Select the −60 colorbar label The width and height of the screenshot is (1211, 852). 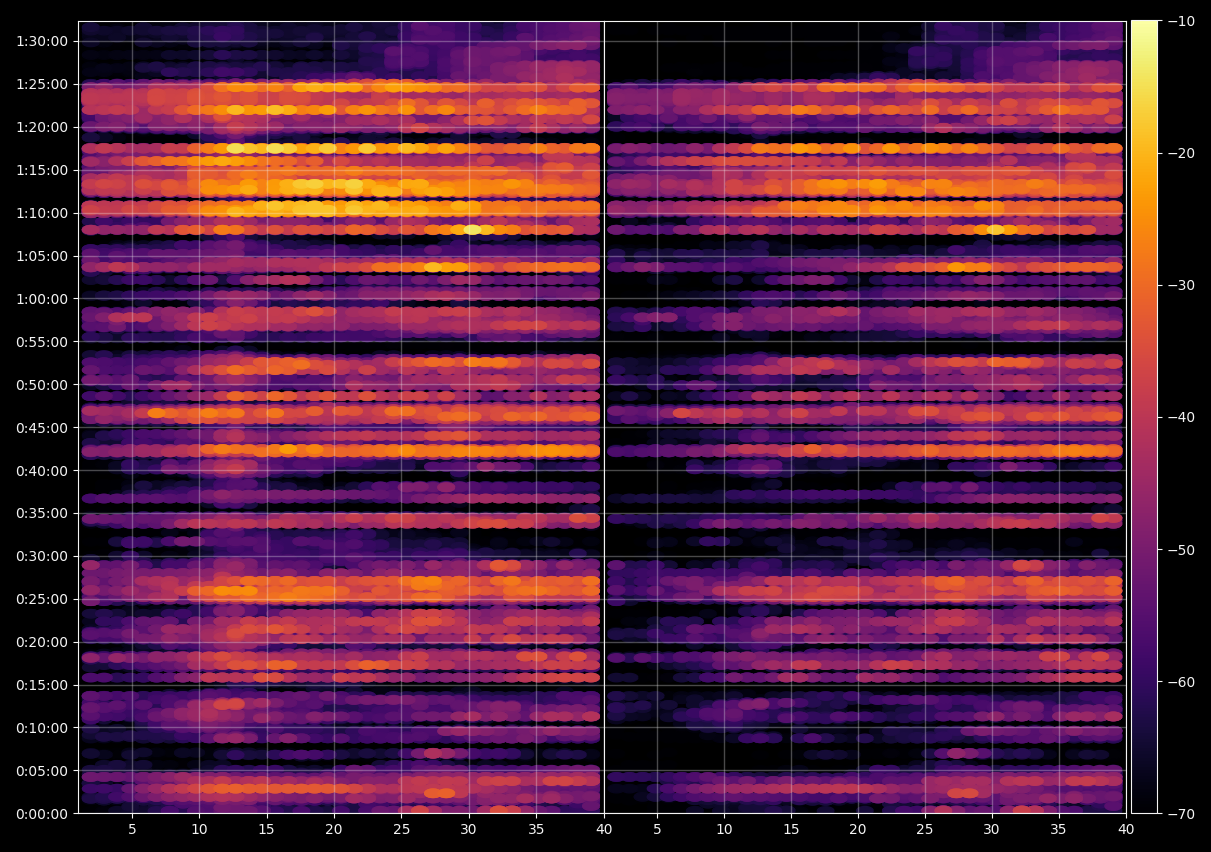tap(1180, 682)
